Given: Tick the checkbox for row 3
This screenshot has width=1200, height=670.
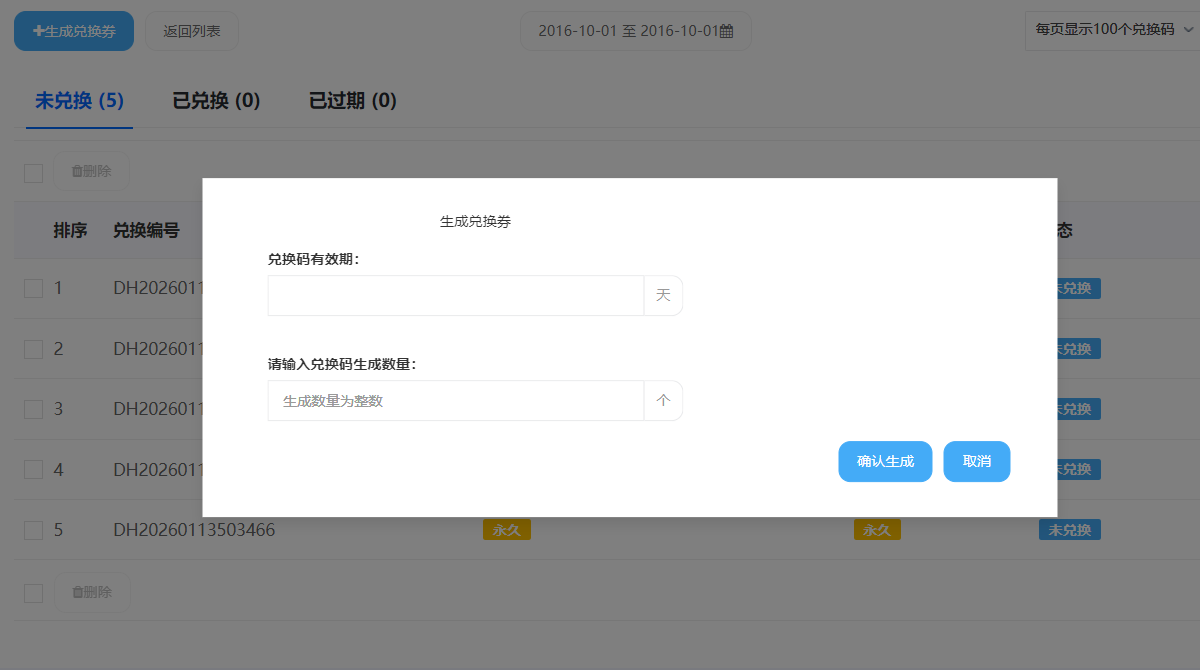Looking at the screenshot, I should [x=34, y=409].
